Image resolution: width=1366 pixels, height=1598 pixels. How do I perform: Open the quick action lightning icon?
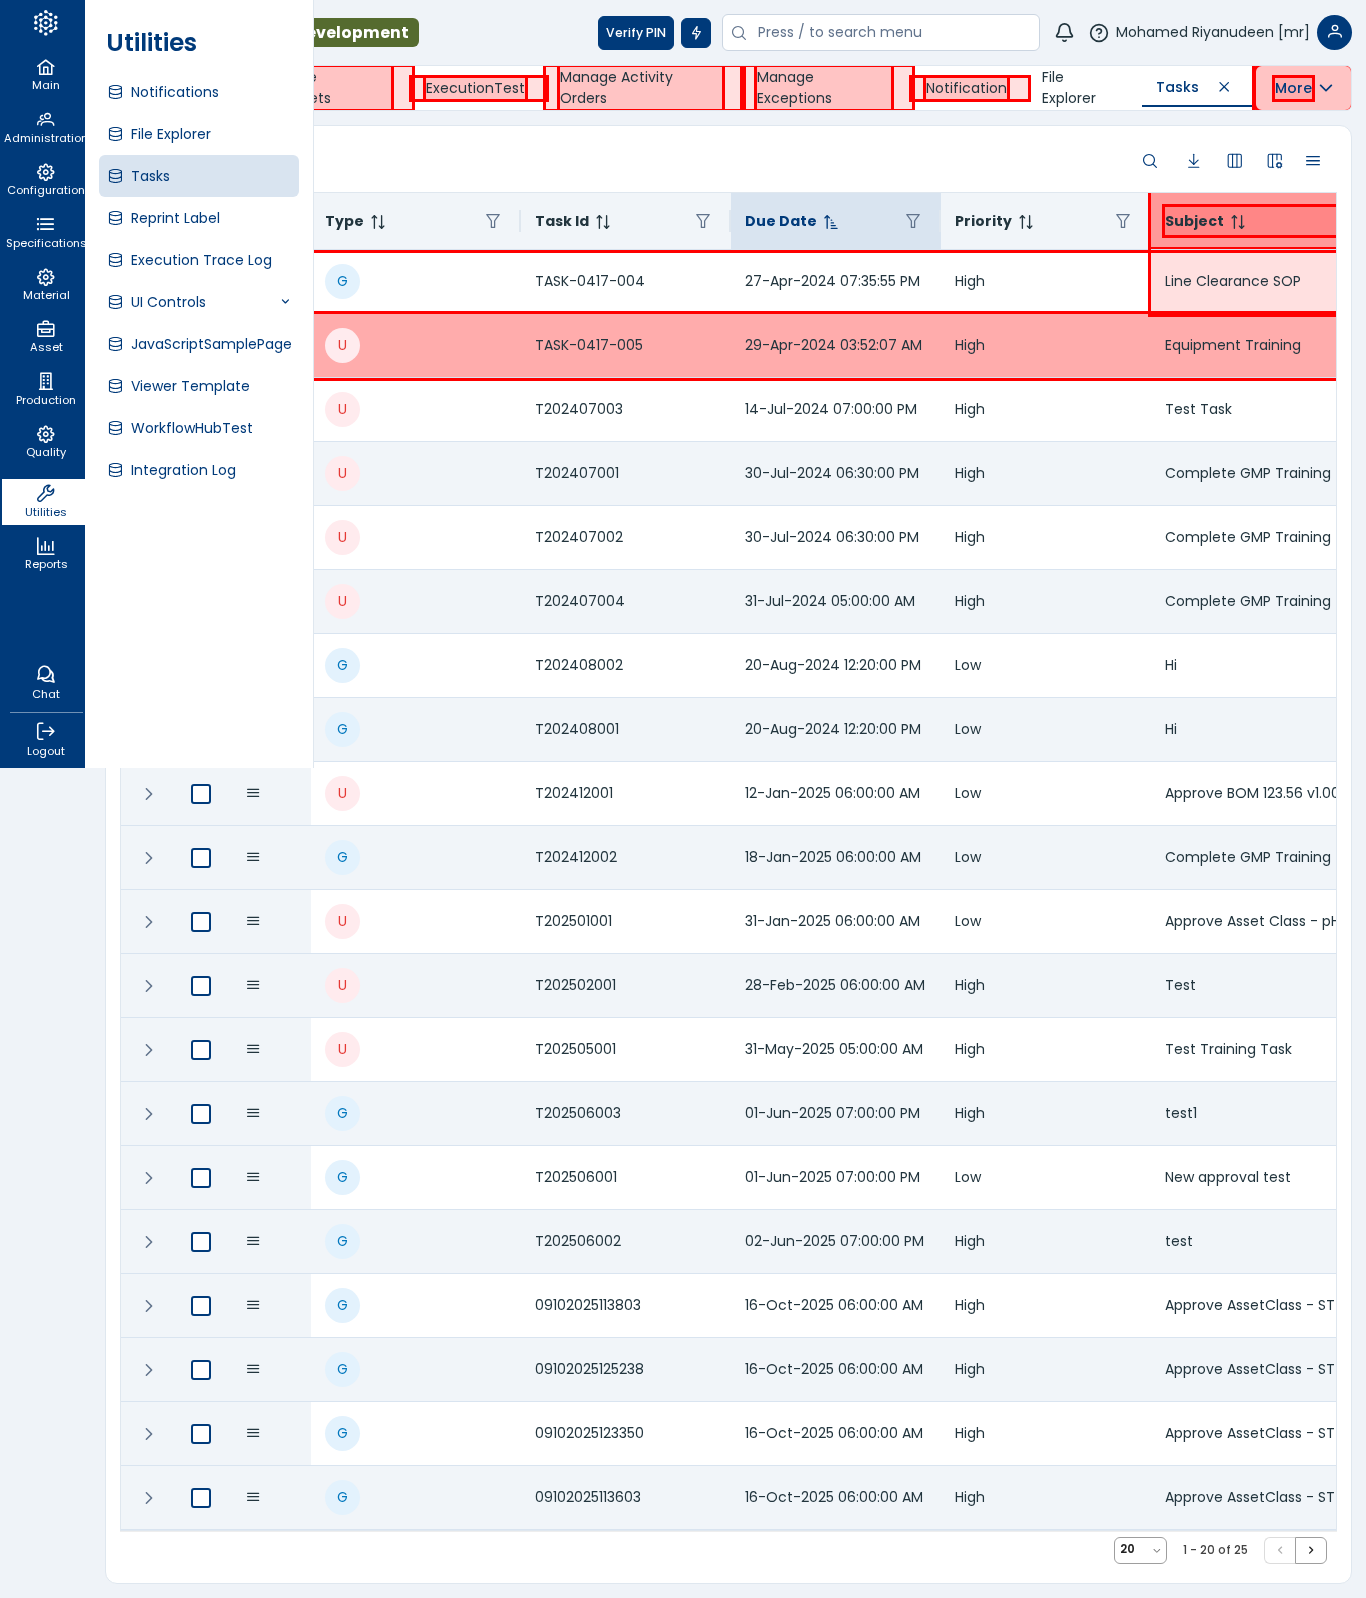point(696,33)
